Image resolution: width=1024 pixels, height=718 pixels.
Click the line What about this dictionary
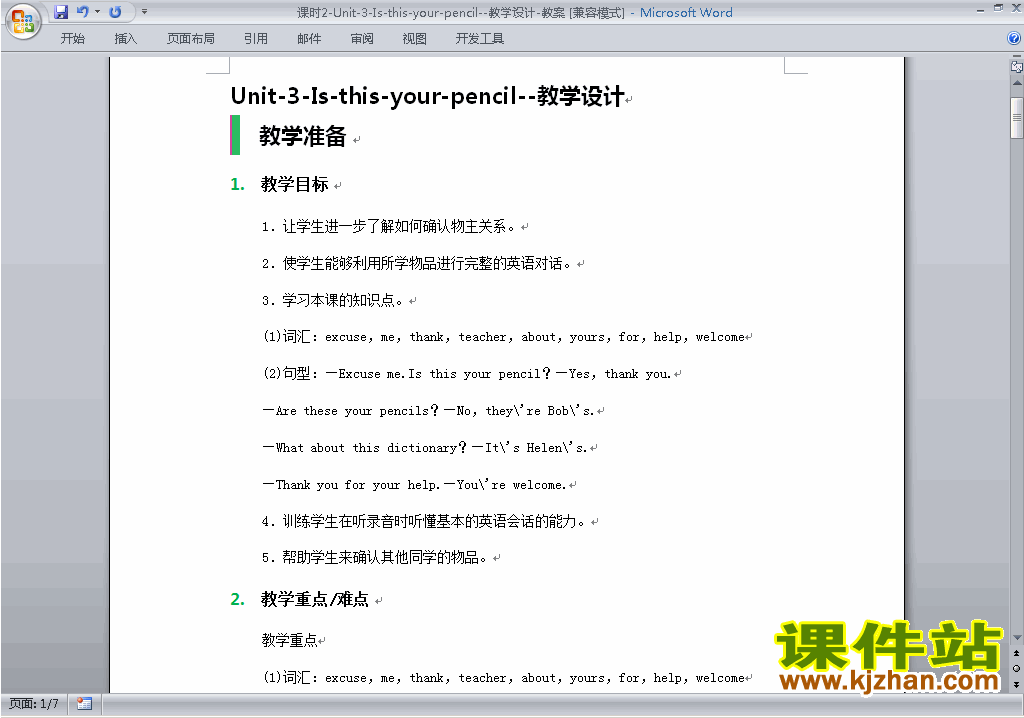click(x=425, y=448)
